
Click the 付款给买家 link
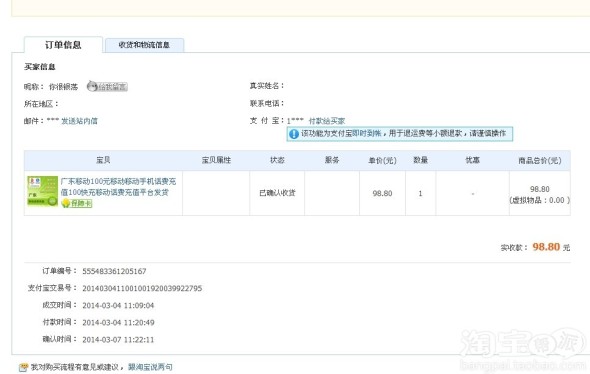(327, 121)
